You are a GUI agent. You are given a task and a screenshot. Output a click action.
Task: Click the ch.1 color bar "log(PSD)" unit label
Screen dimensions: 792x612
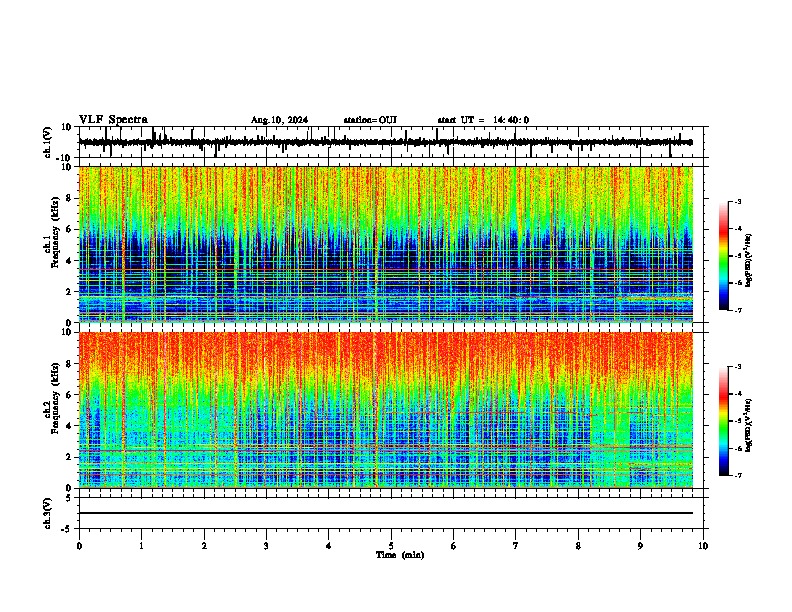[x=748, y=260]
